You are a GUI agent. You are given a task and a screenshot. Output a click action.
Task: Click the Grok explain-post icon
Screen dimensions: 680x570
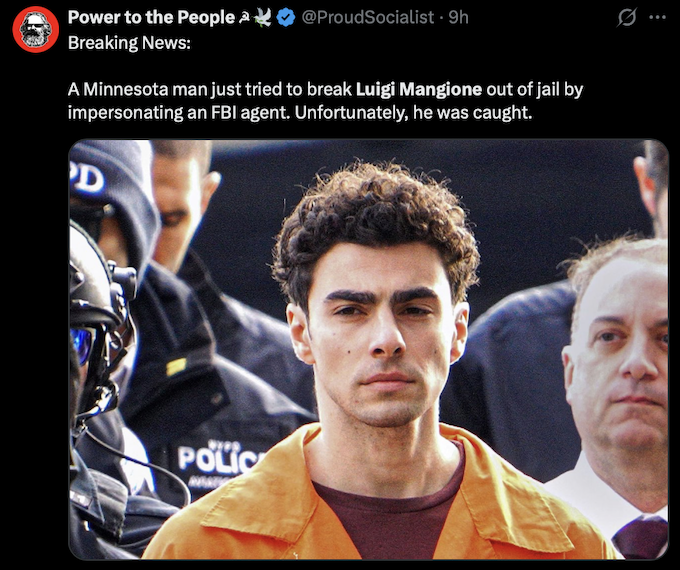coord(627,18)
